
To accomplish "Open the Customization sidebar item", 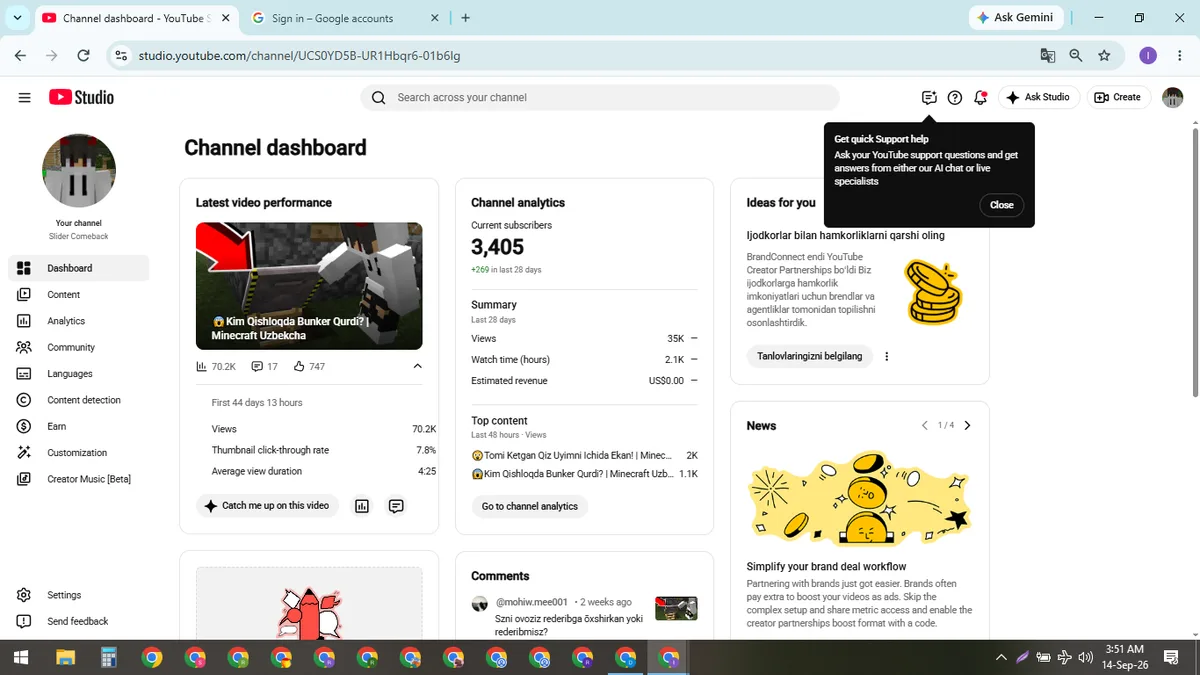I will [x=78, y=453].
